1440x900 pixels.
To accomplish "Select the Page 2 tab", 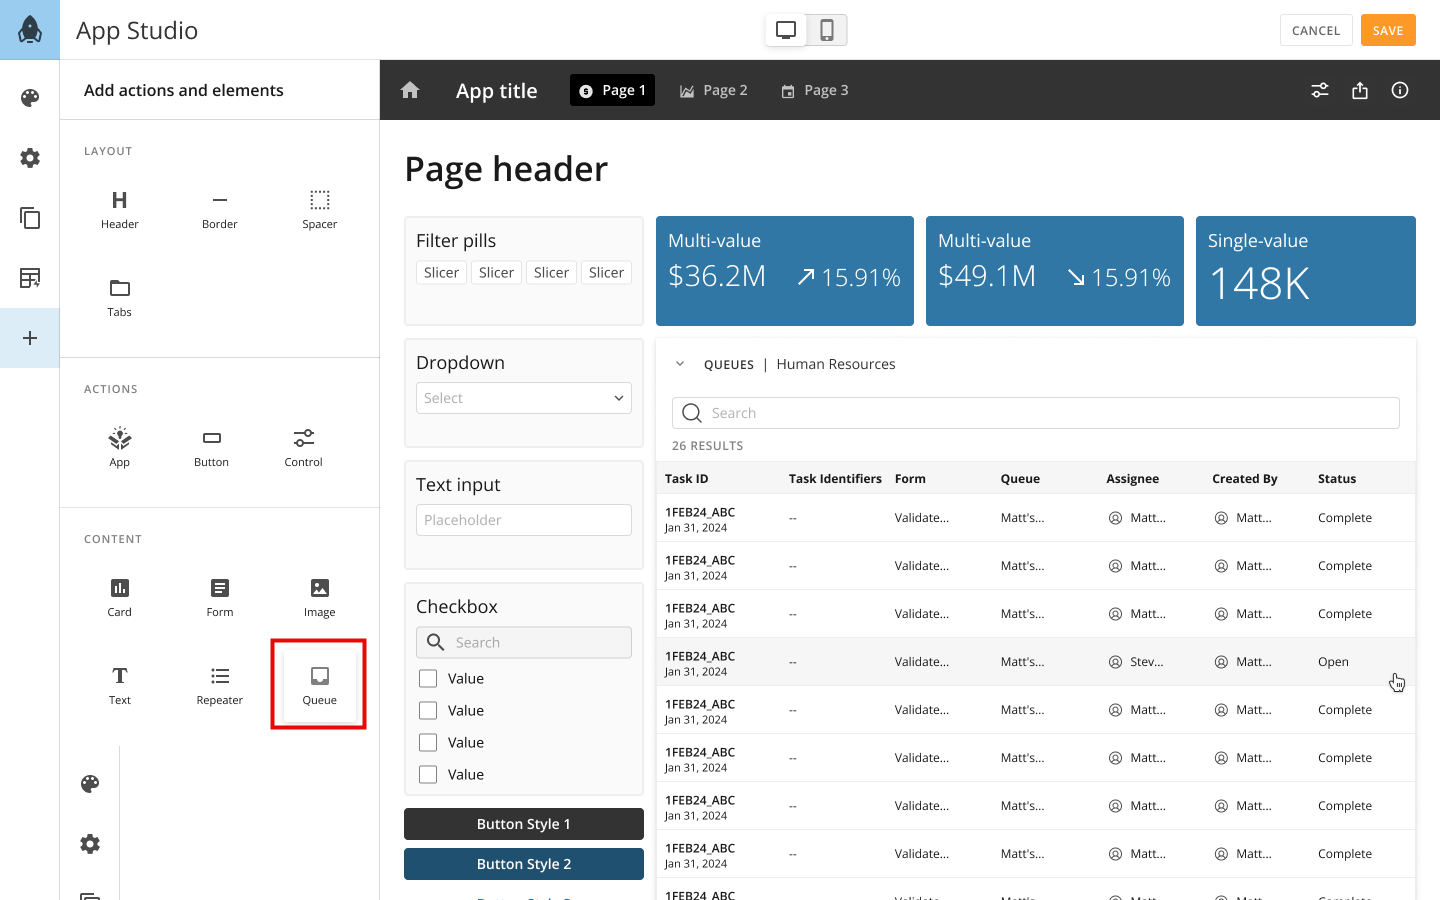I will 714,90.
